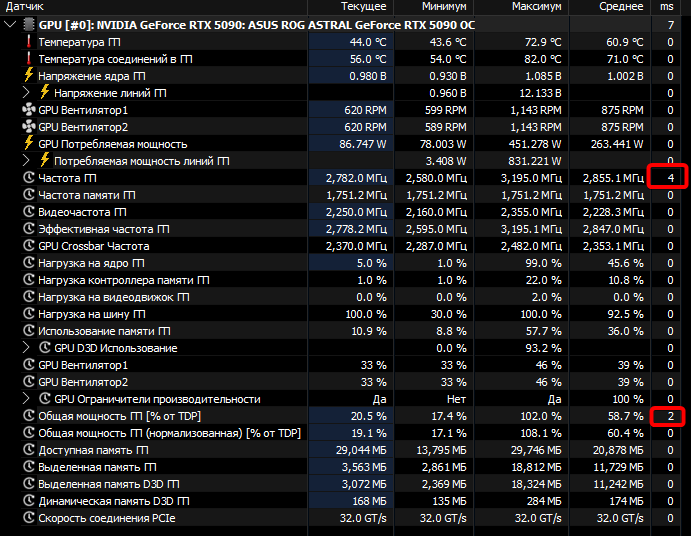
Task: Click icon beside Общая мощность ГП [% от TDP]
Action: pos(29,416)
